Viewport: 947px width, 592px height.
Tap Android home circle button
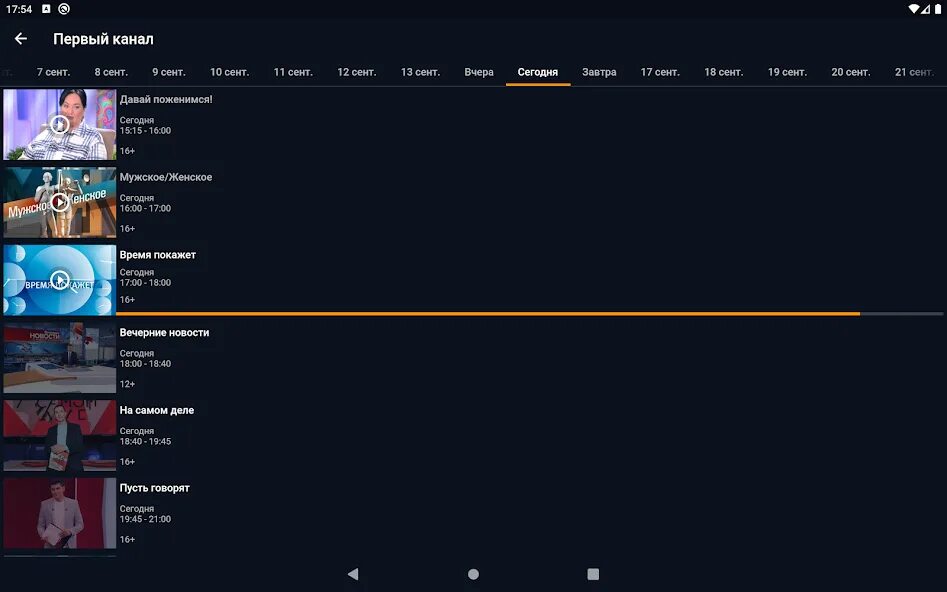pyautogui.click(x=474, y=574)
